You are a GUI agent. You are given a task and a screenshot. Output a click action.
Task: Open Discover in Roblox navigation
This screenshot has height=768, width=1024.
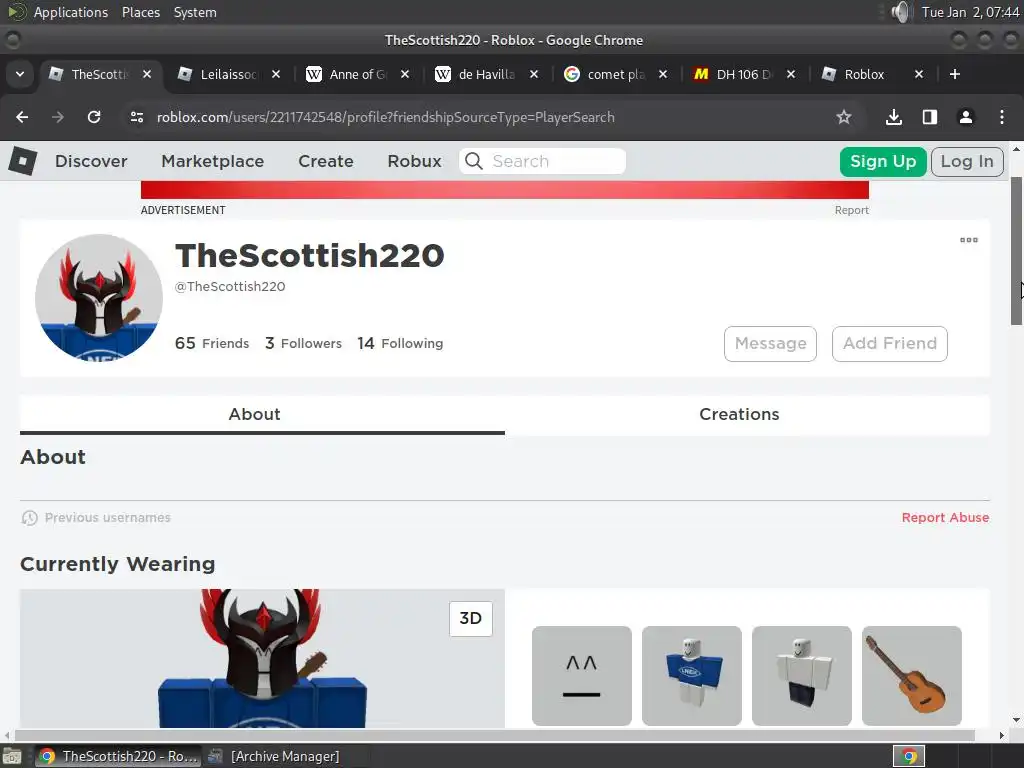91,161
